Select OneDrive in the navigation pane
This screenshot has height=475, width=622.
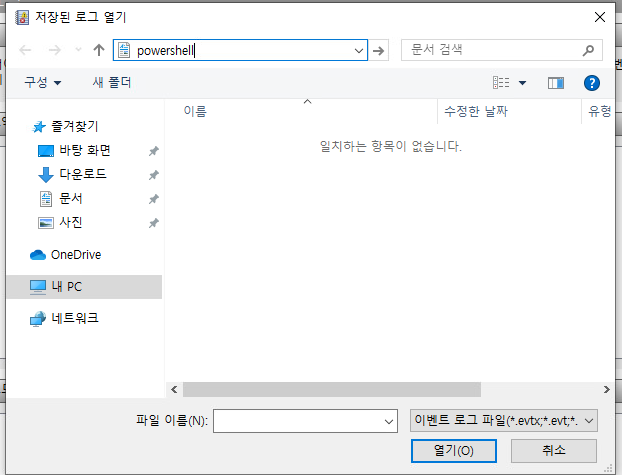click(75, 254)
